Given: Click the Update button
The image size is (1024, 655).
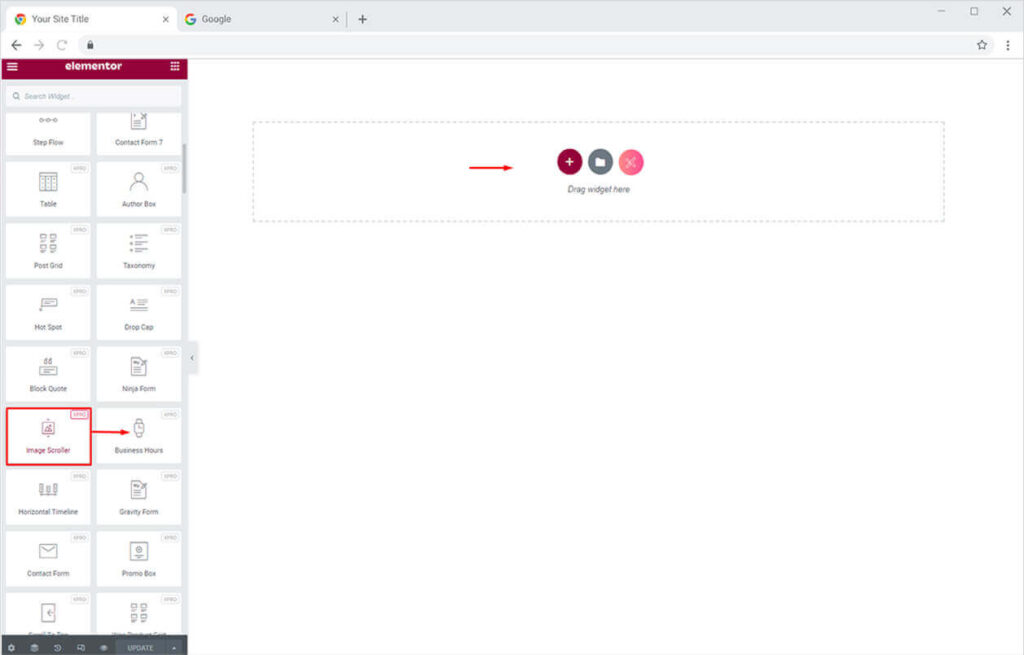Looking at the screenshot, I should [x=140, y=647].
